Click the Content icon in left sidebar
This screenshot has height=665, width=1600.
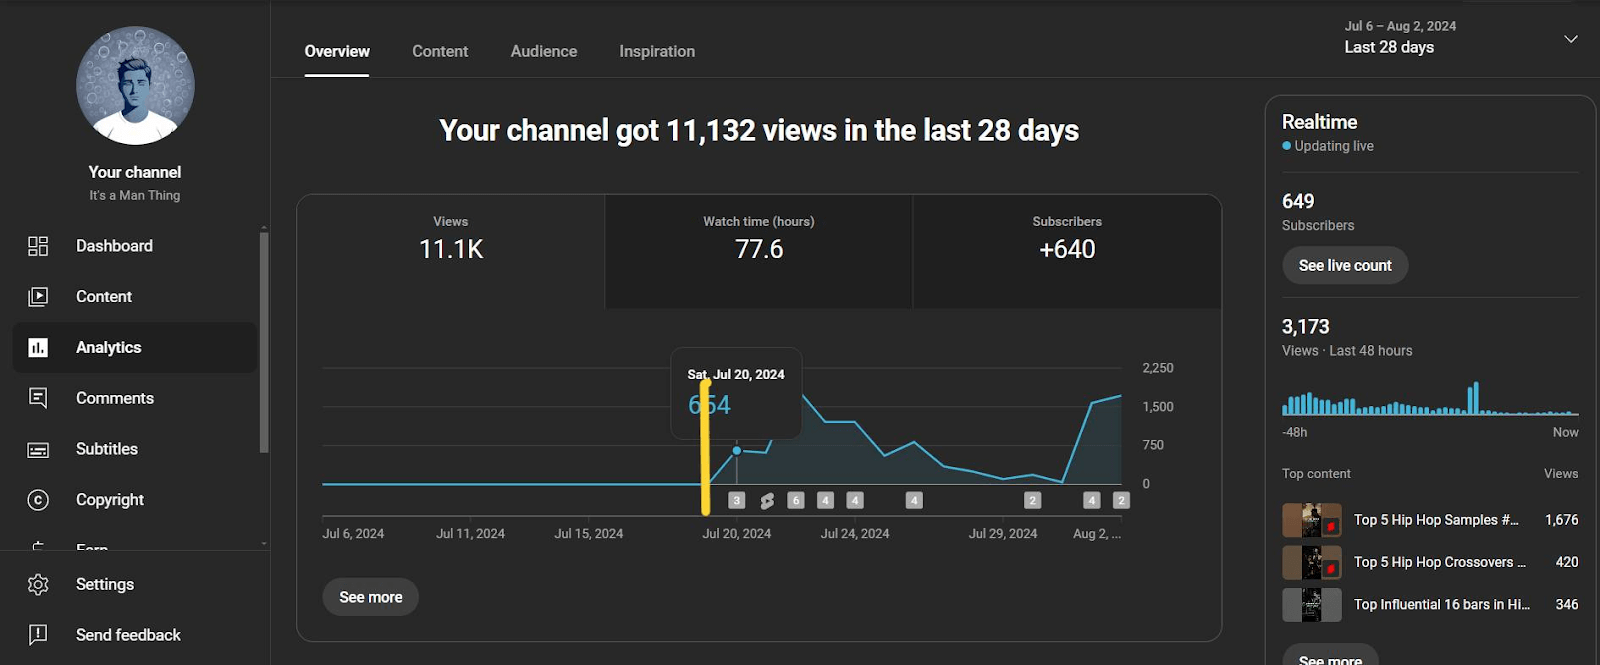coord(38,297)
